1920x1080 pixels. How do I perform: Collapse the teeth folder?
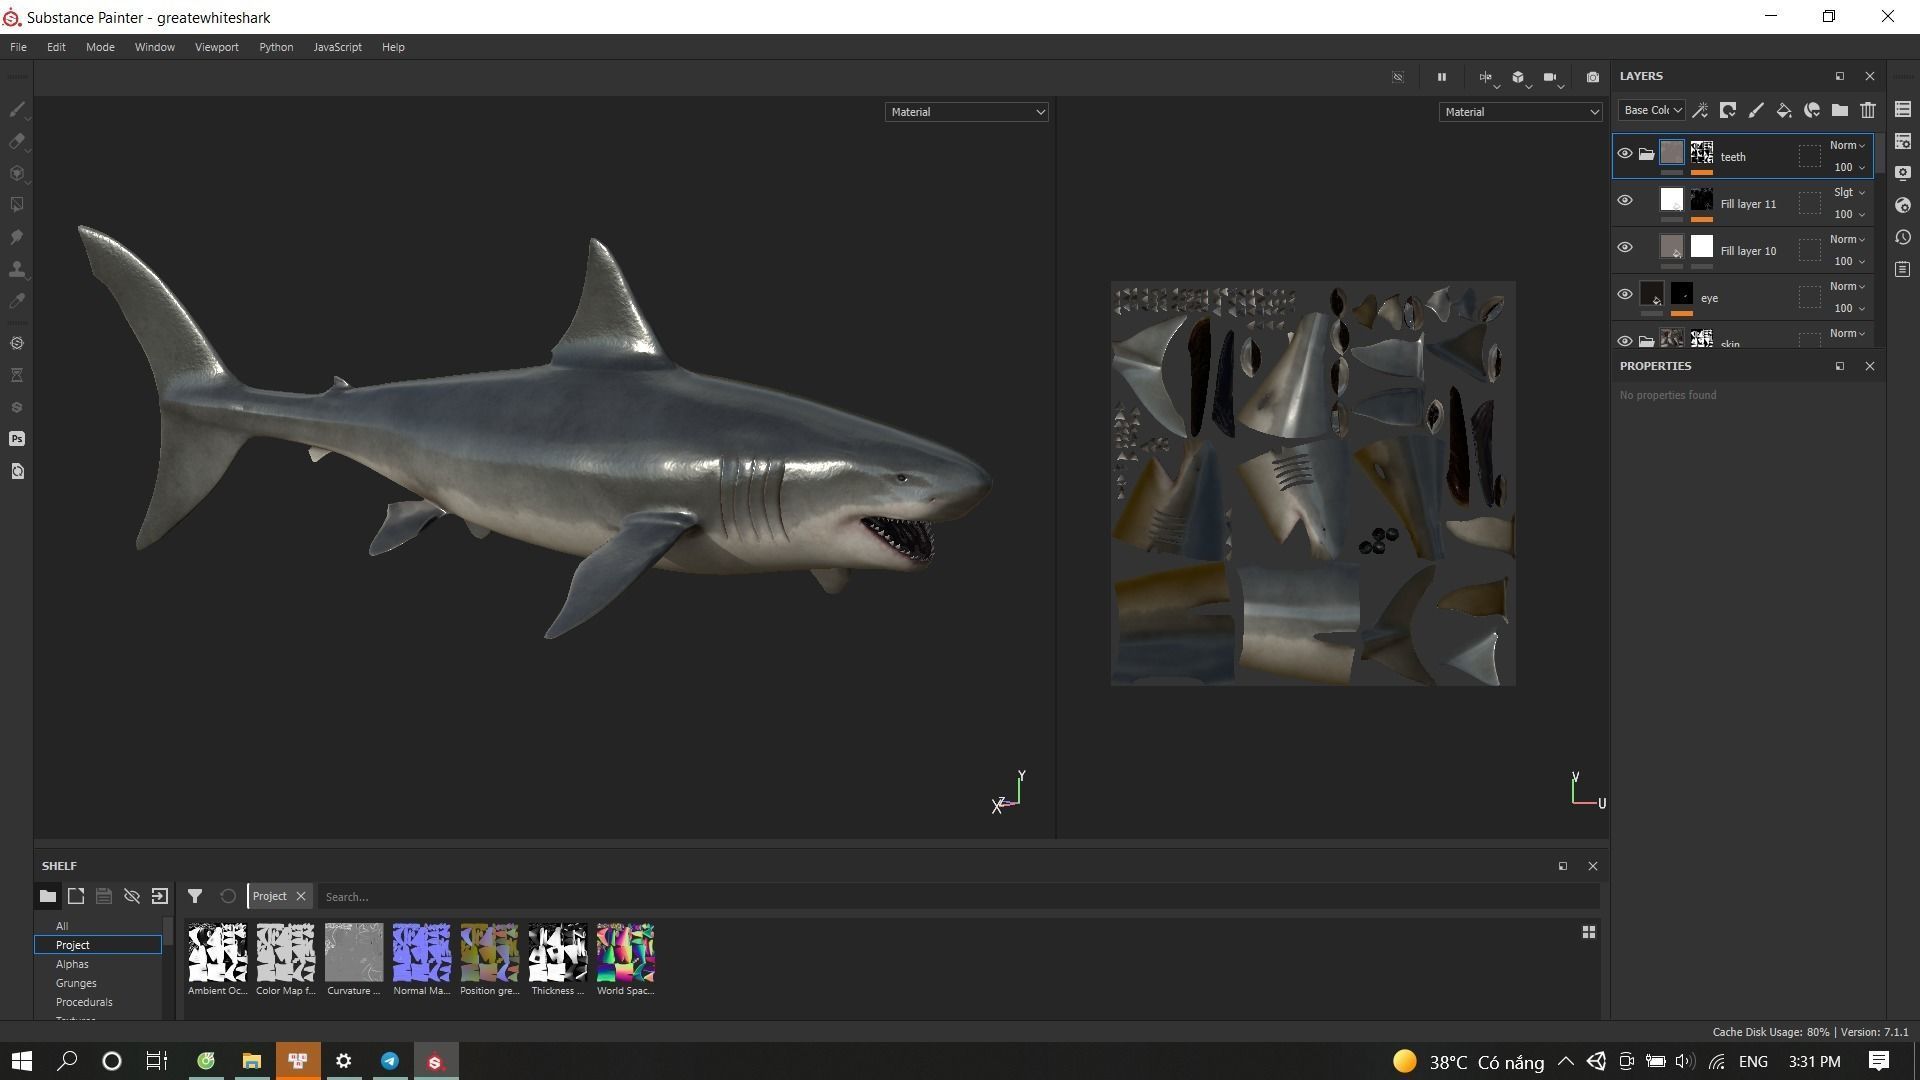[1646, 154]
